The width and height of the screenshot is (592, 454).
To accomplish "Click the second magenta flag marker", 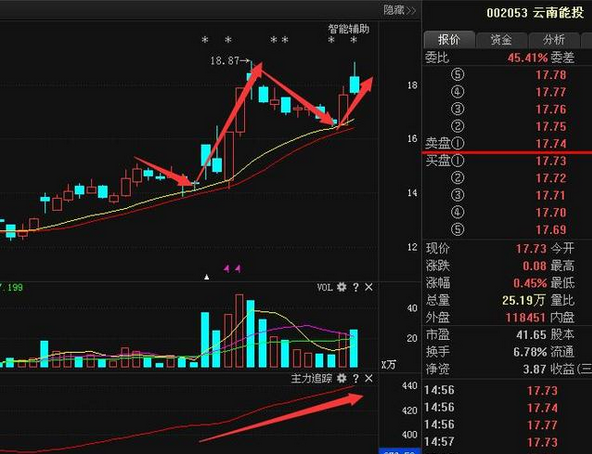I will coord(238,269).
